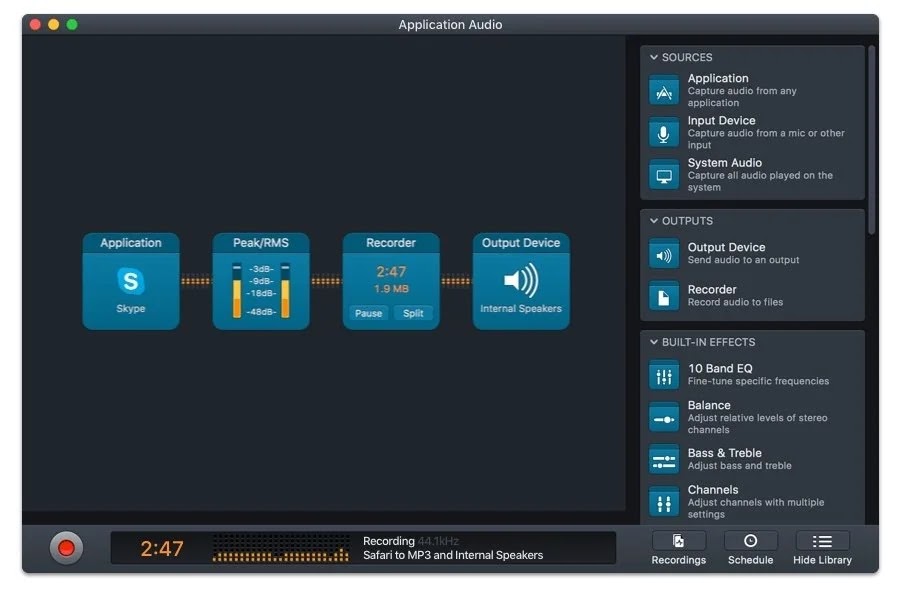Viewport: 900px width, 590px height.
Task: Click the 'Skype' label under the icon
Action: 130,309
